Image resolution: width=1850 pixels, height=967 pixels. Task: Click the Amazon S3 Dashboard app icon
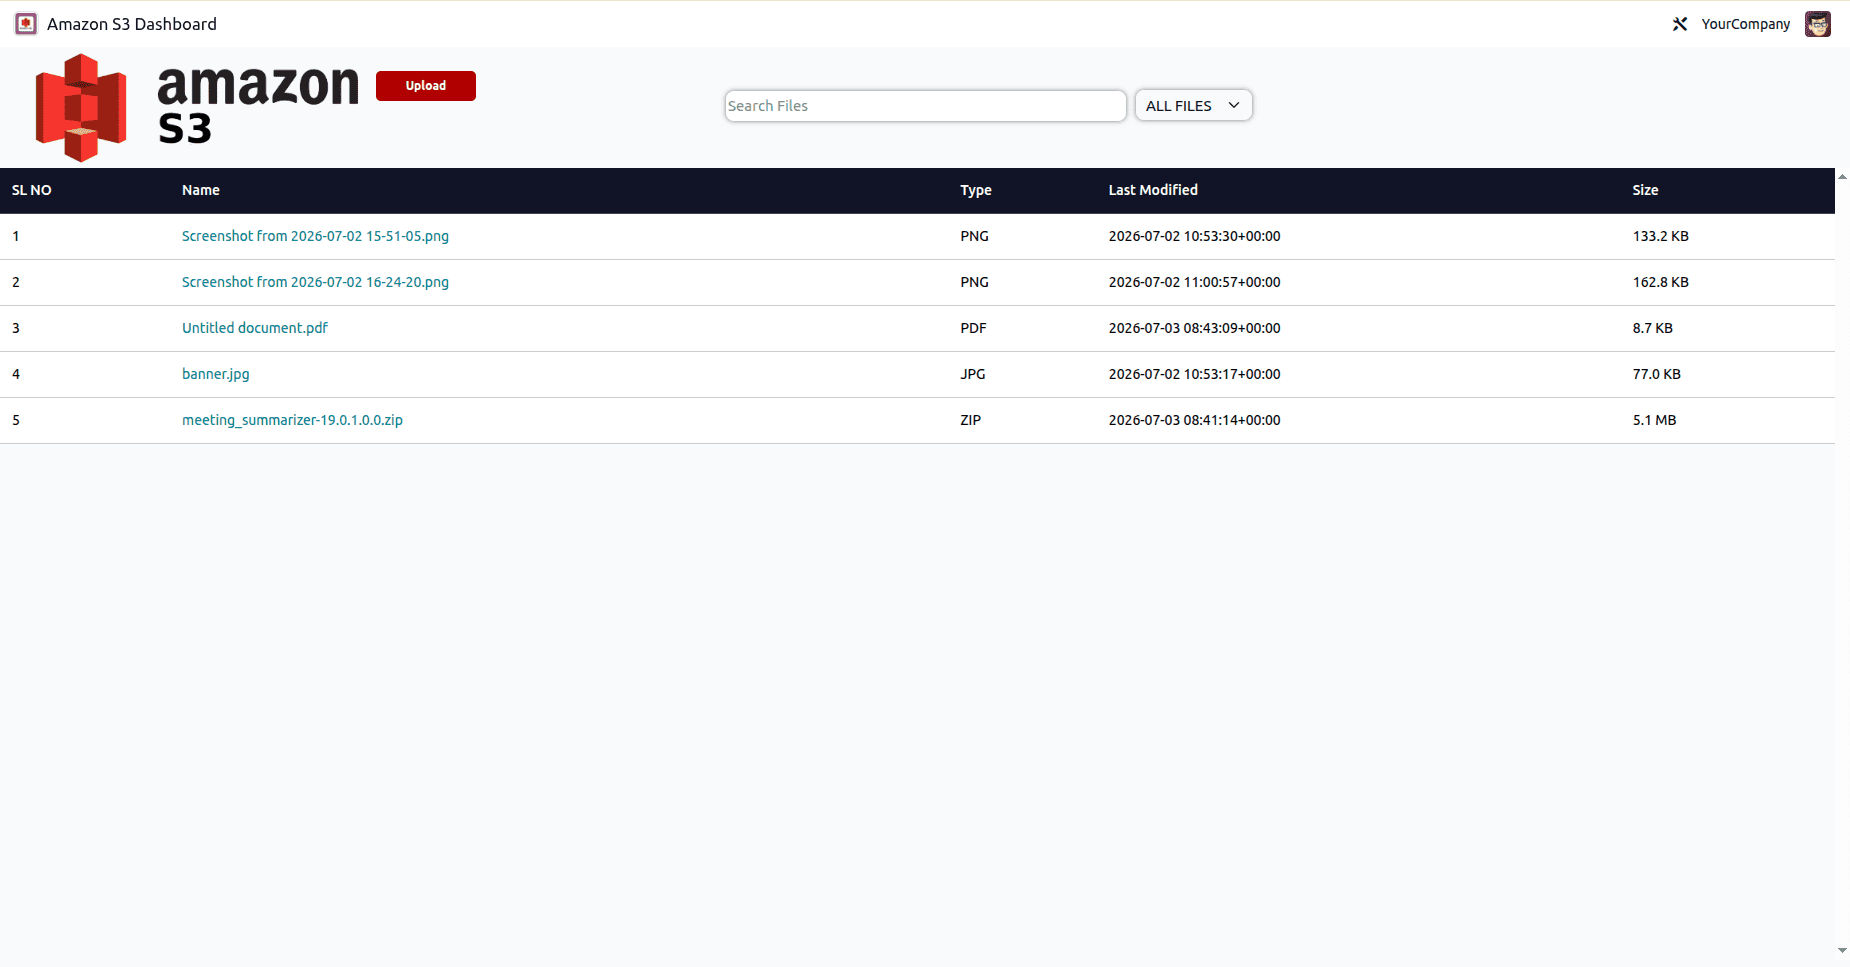point(26,24)
